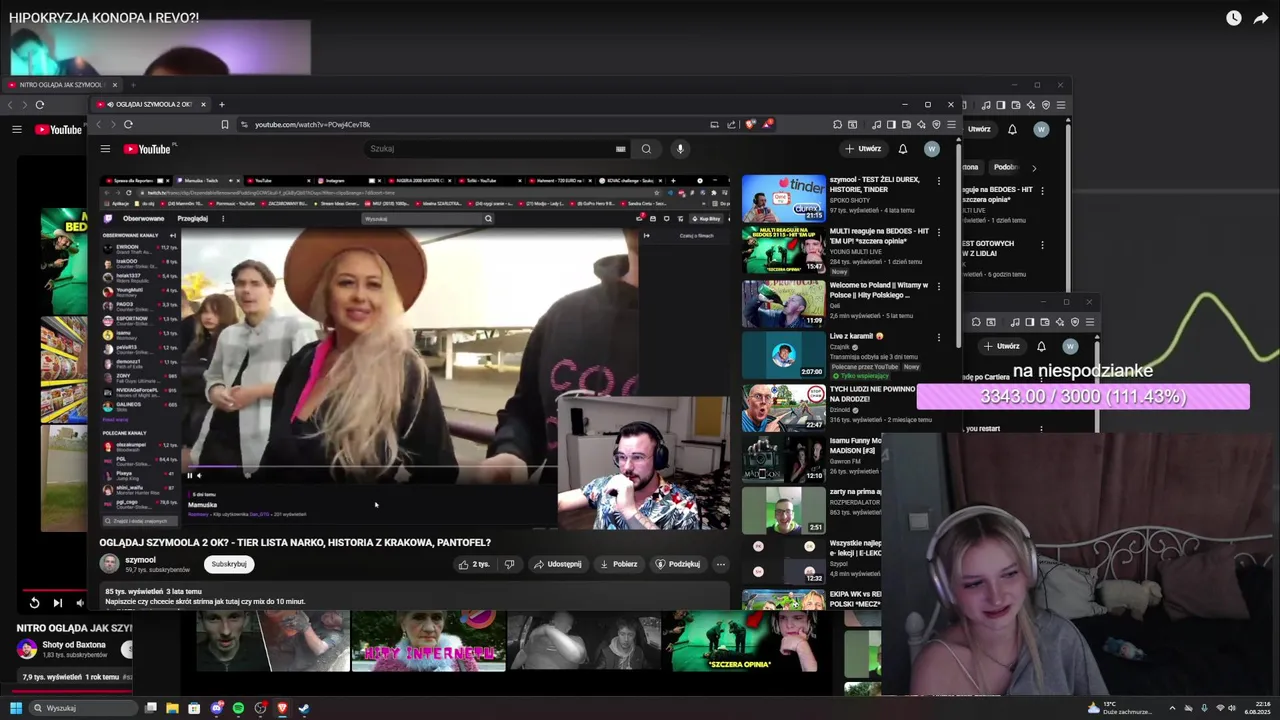
Task: Click share arrow atop outer video player
Action: tap(1260, 18)
